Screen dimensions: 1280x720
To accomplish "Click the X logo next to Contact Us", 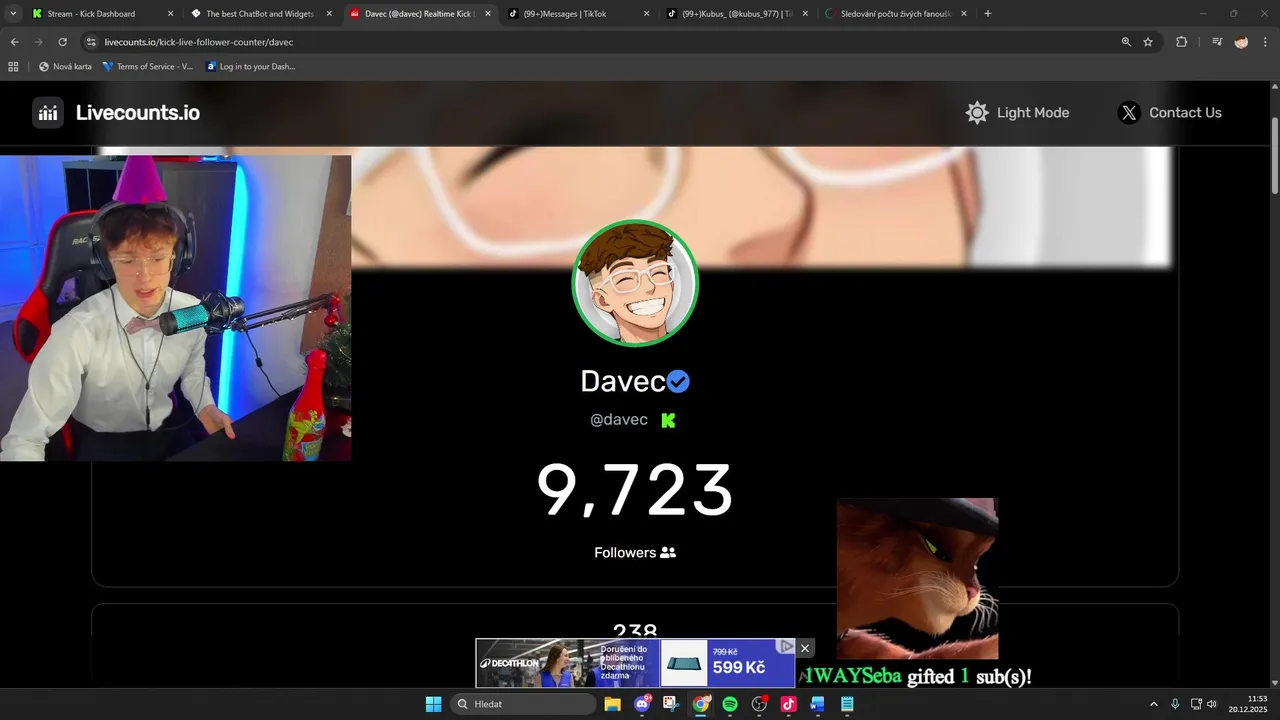I will tap(1129, 113).
